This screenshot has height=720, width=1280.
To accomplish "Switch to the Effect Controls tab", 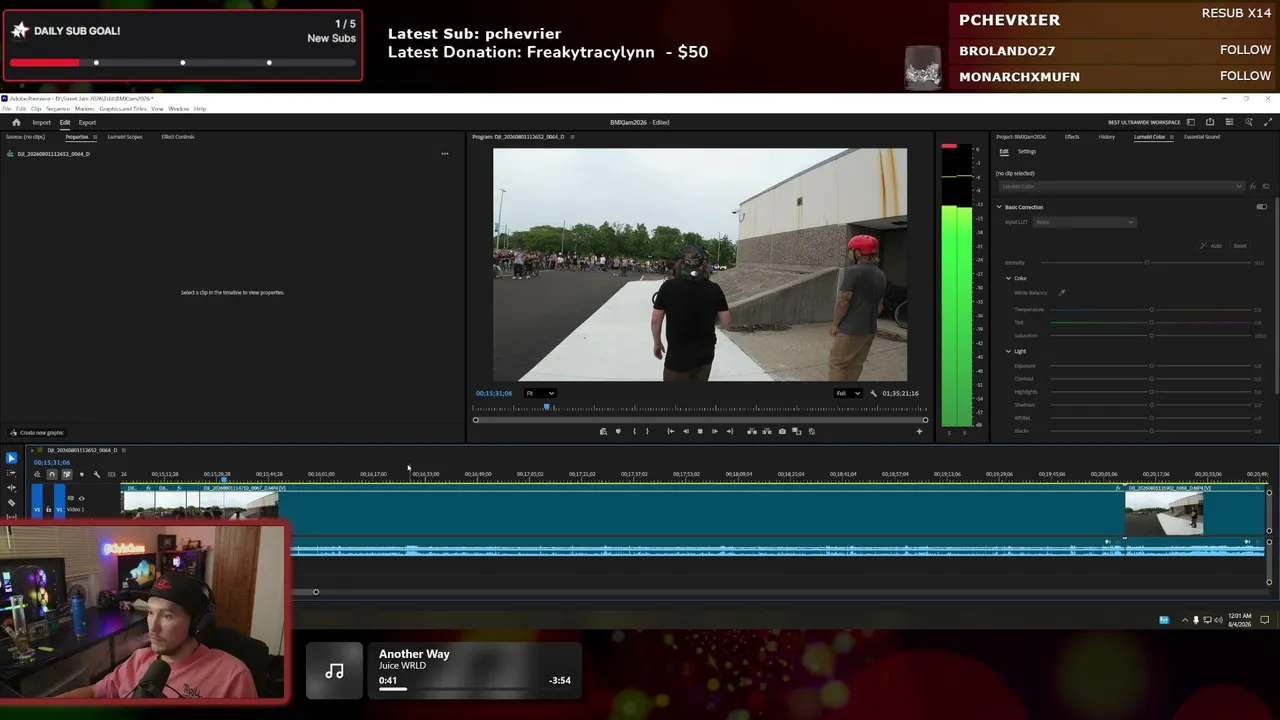I will coord(178,137).
